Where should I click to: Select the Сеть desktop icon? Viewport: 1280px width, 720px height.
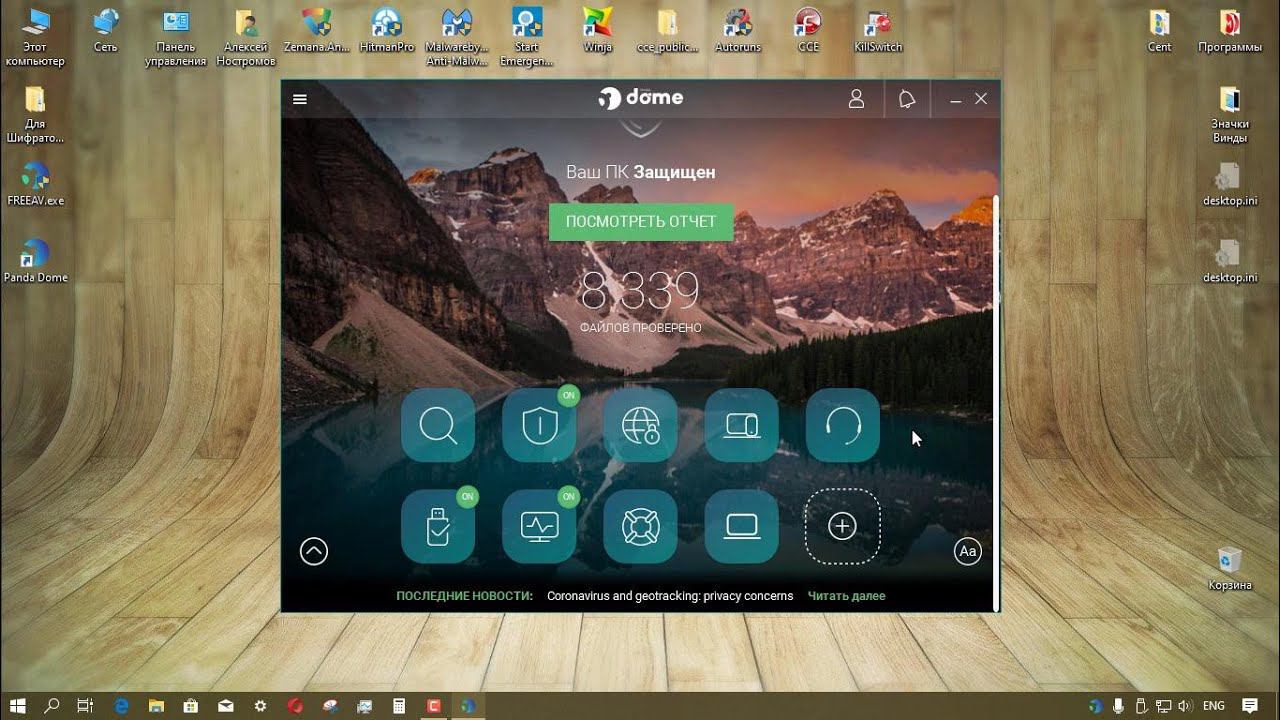tap(105, 30)
